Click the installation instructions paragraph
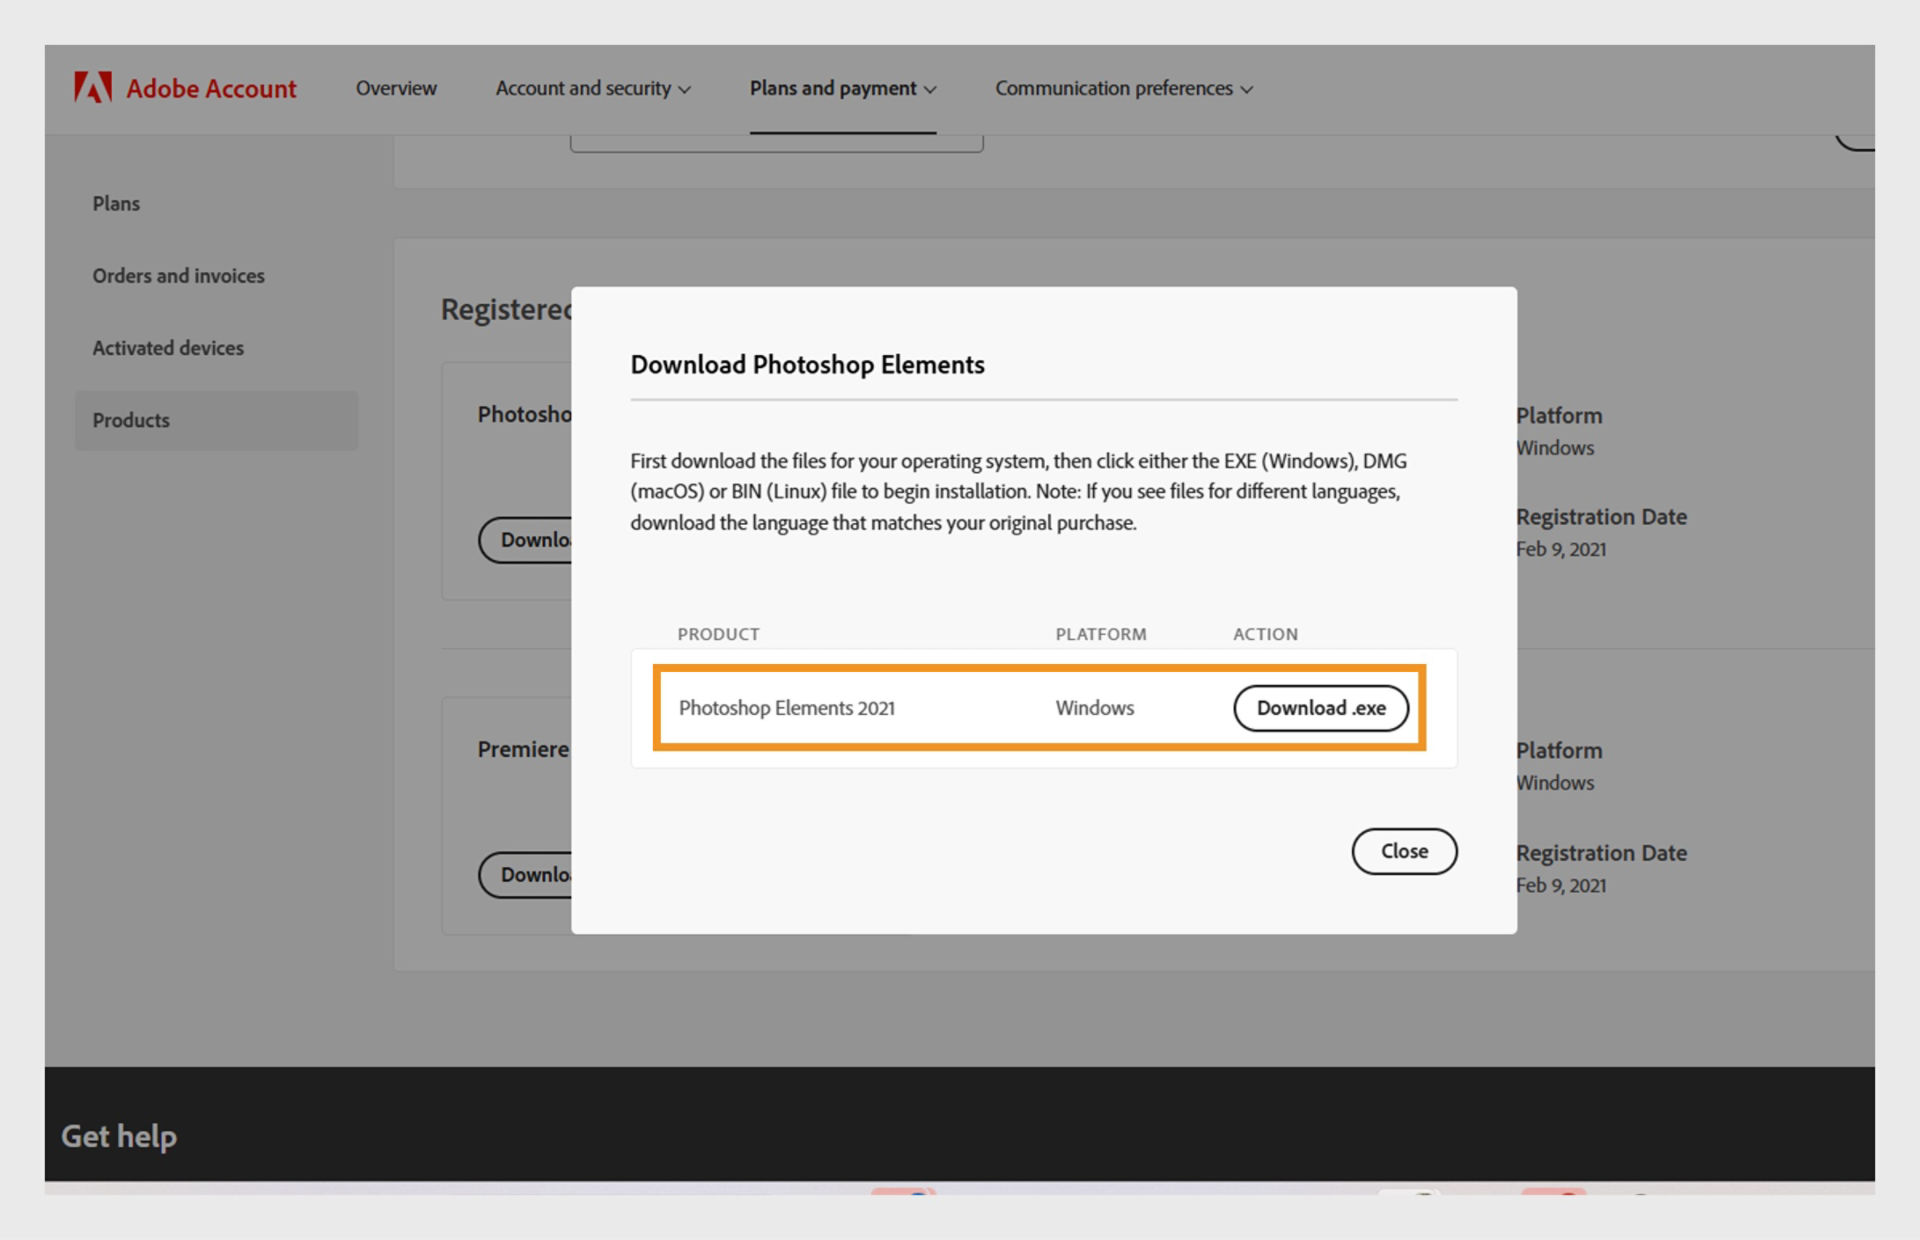The image size is (1920, 1240). 1019,491
